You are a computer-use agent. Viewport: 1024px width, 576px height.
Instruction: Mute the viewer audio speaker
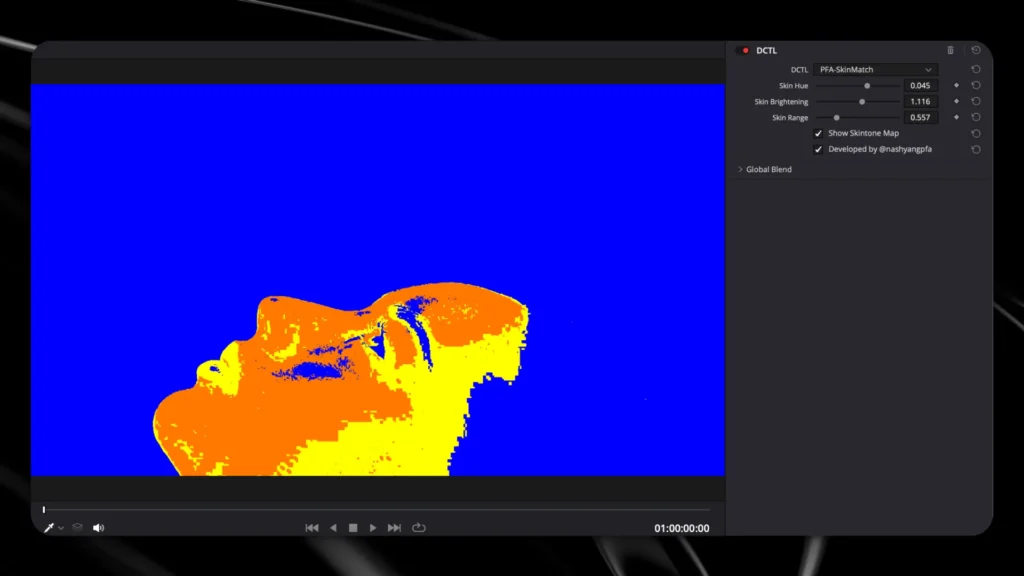(x=99, y=528)
